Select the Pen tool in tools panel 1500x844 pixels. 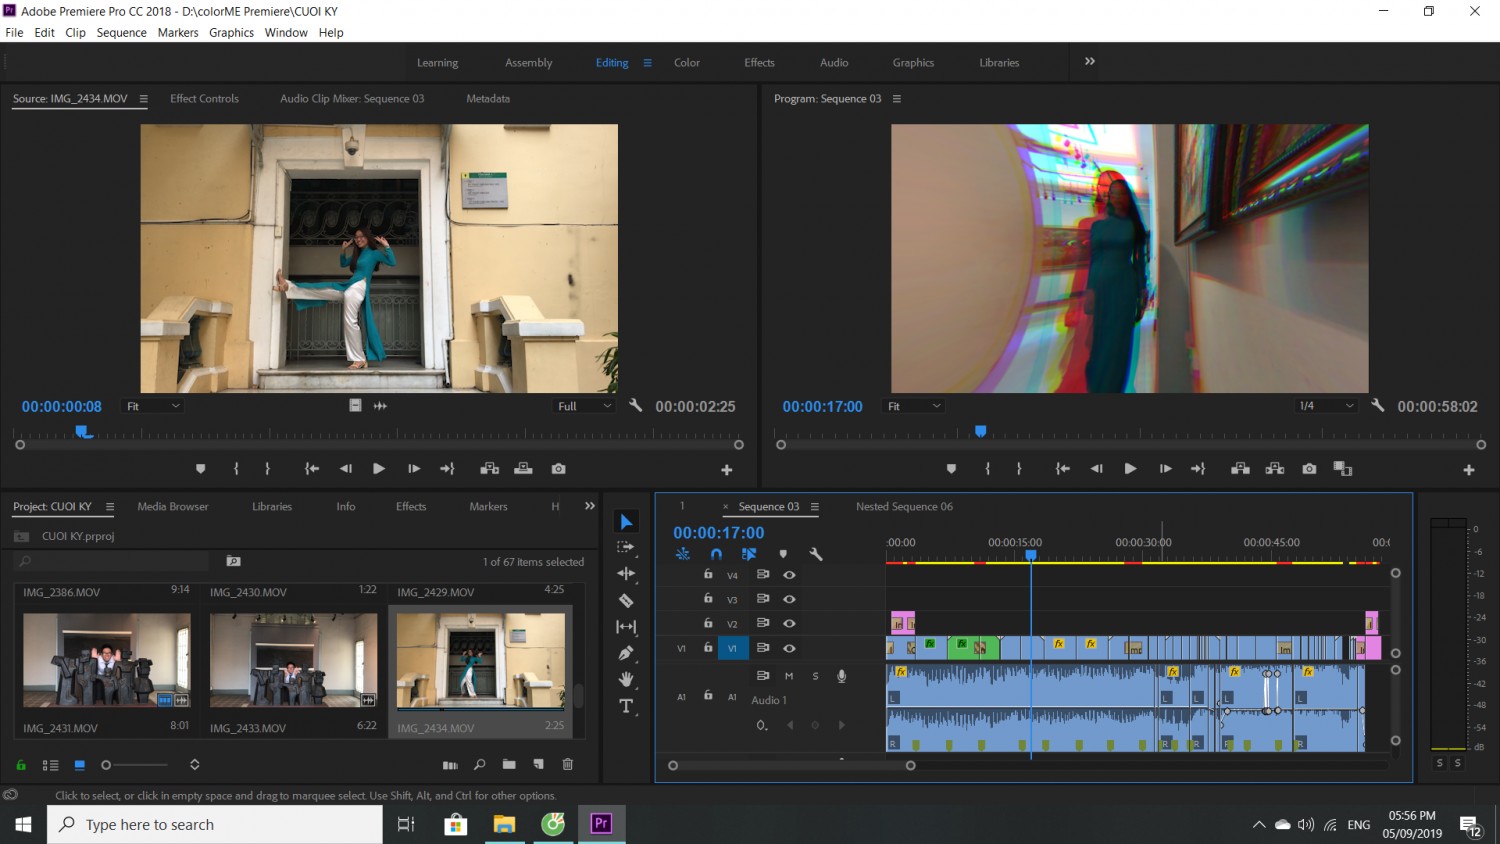[626, 653]
